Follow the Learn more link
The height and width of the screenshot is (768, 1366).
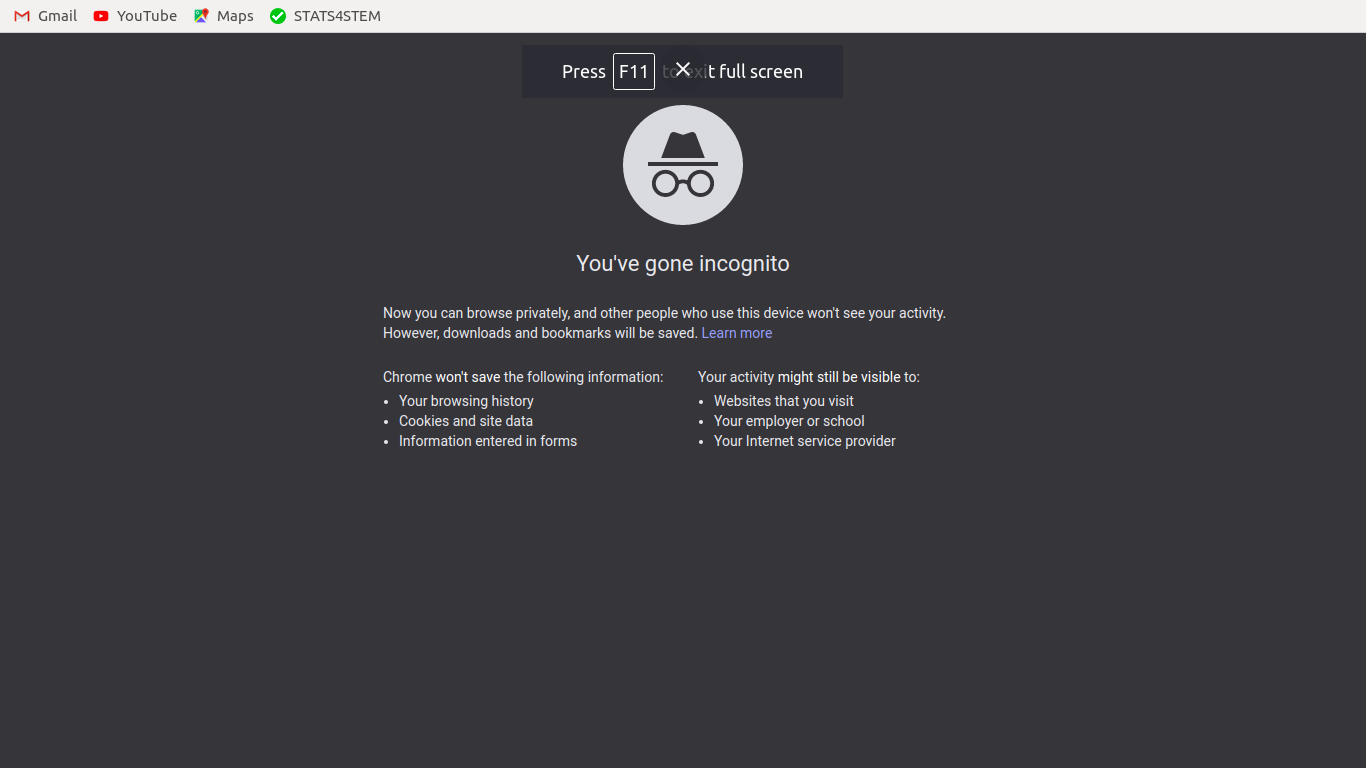[x=737, y=333]
